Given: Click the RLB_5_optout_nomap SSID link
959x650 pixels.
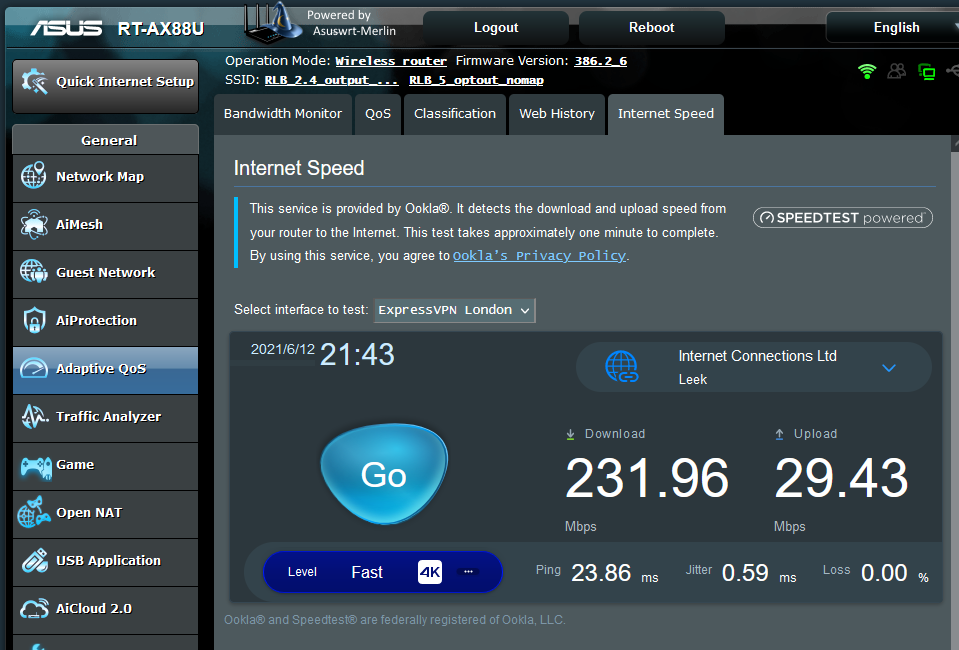Looking at the screenshot, I should click(x=476, y=80).
